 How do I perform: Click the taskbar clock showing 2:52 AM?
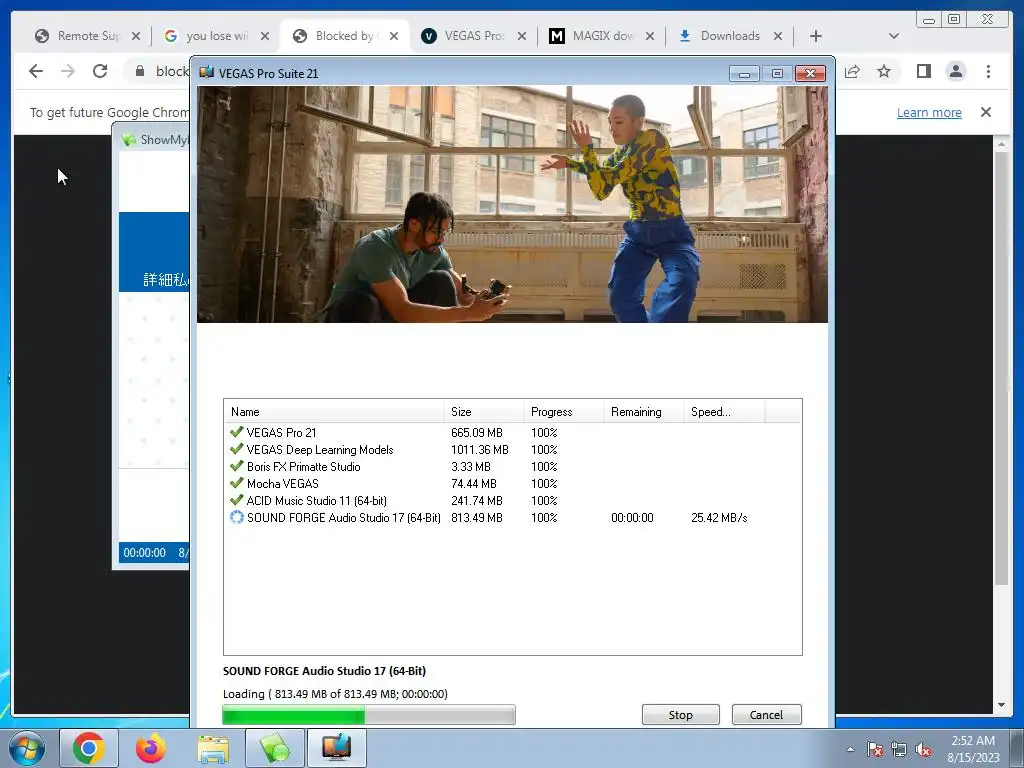click(x=973, y=749)
